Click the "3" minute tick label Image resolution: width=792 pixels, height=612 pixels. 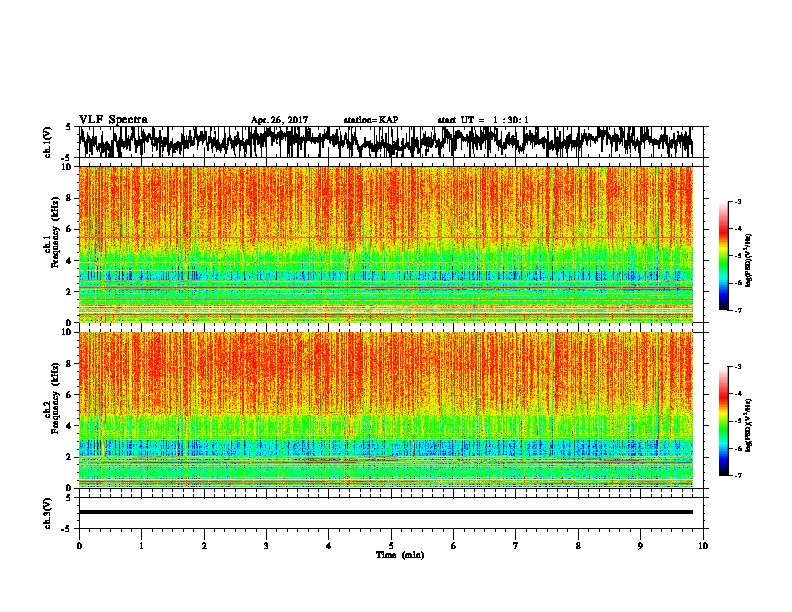click(266, 546)
